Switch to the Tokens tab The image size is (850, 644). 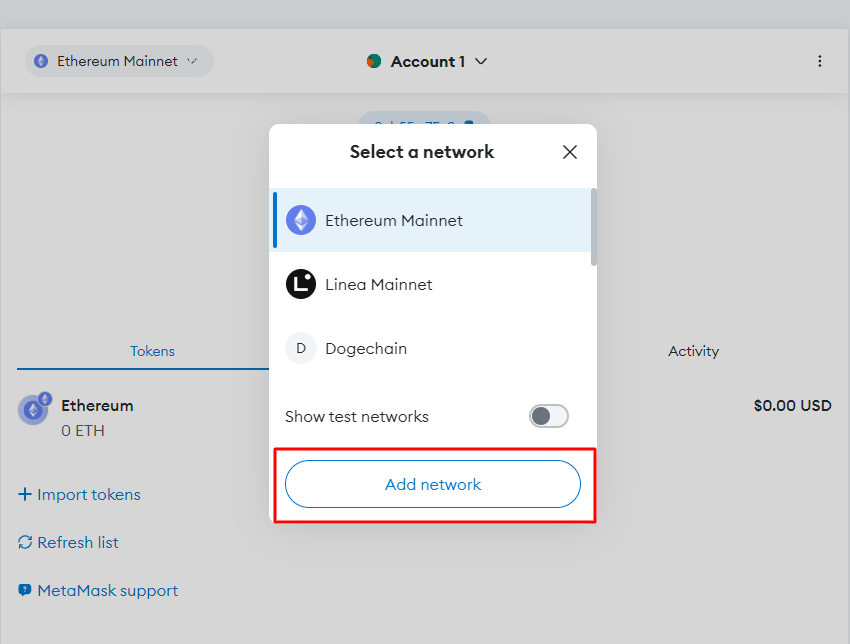[152, 351]
